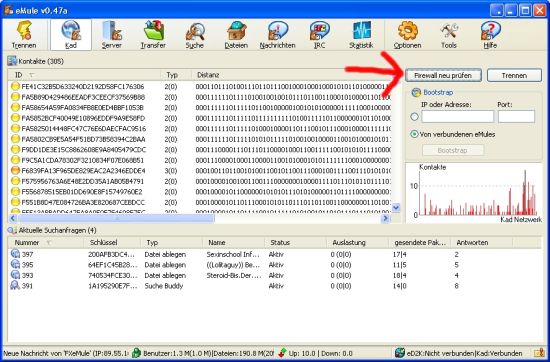Viewport: 550px width, 362px height.
Task: Open the IRC chat section
Action: pyautogui.click(x=319, y=35)
